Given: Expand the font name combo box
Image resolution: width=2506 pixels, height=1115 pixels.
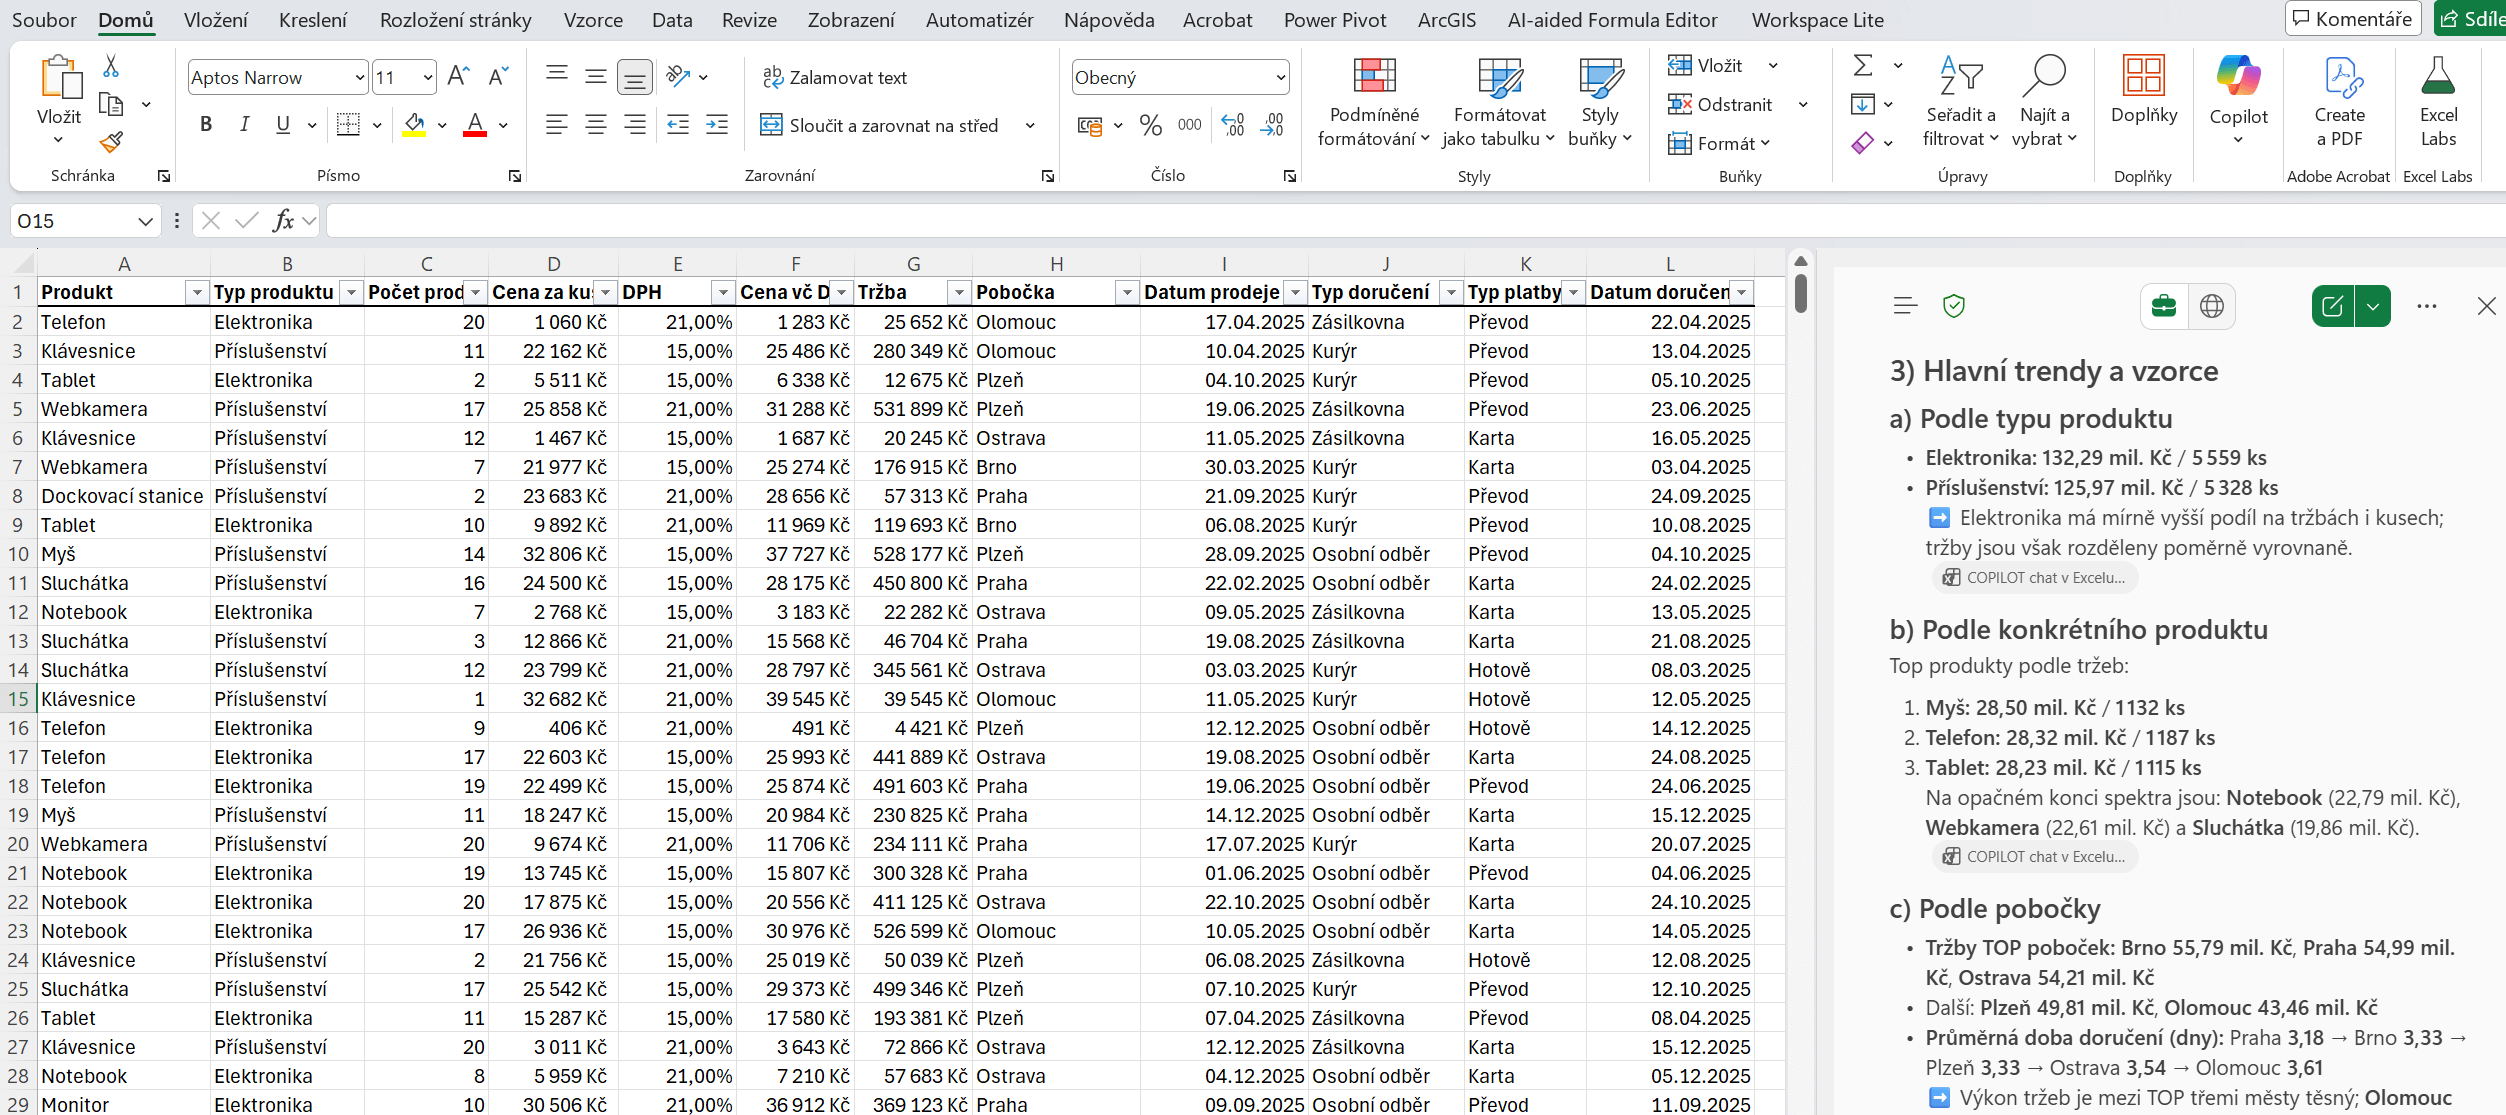Looking at the screenshot, I should click(359, 78).
